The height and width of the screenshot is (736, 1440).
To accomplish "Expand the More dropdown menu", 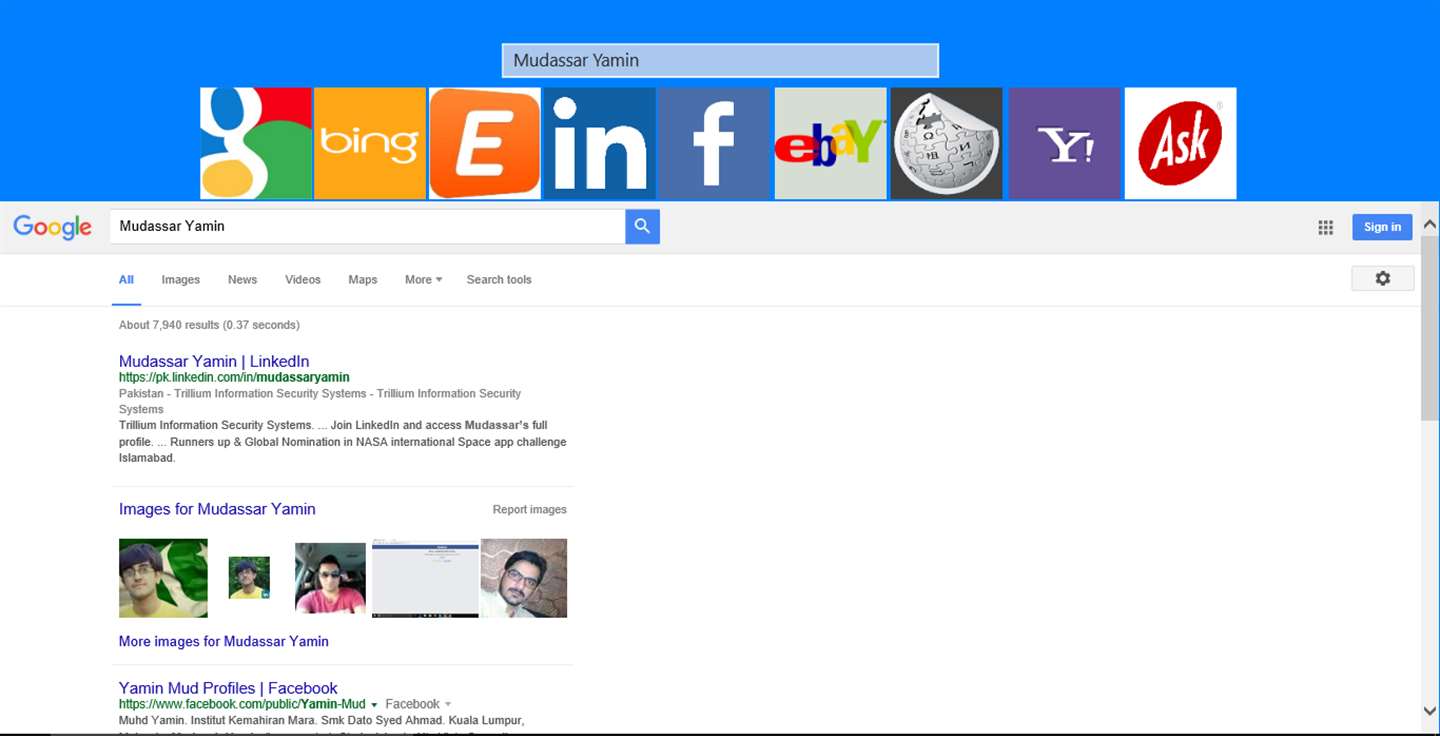I will [423, 280].
